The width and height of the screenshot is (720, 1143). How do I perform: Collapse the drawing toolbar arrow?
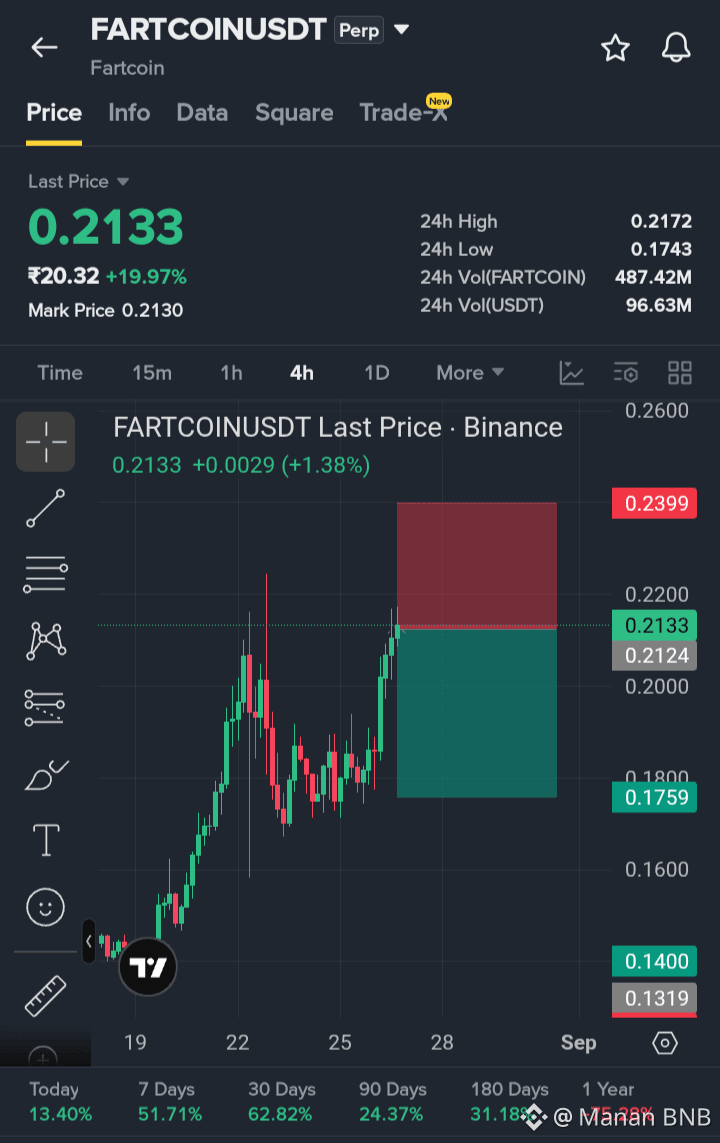point(89,941)
